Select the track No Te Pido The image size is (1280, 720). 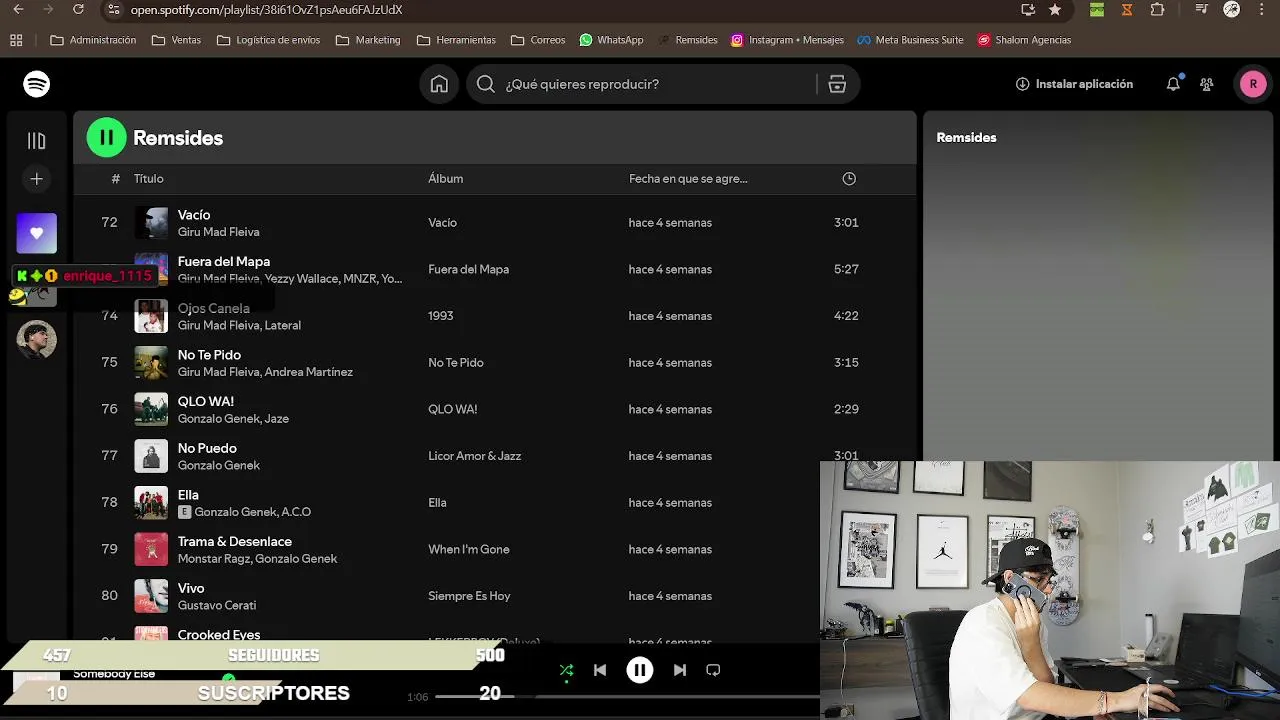(x=209, y=355)
